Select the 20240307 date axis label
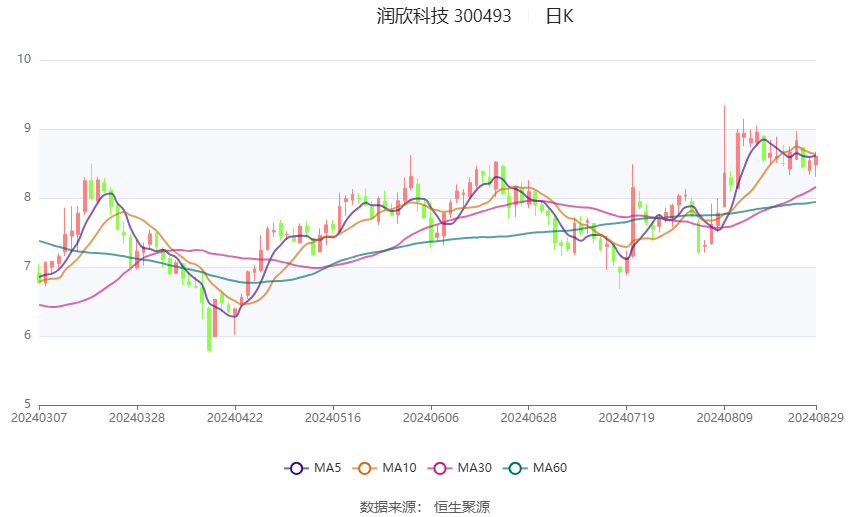Viewport: 850px width, 517px height. (x=39, y=418)
